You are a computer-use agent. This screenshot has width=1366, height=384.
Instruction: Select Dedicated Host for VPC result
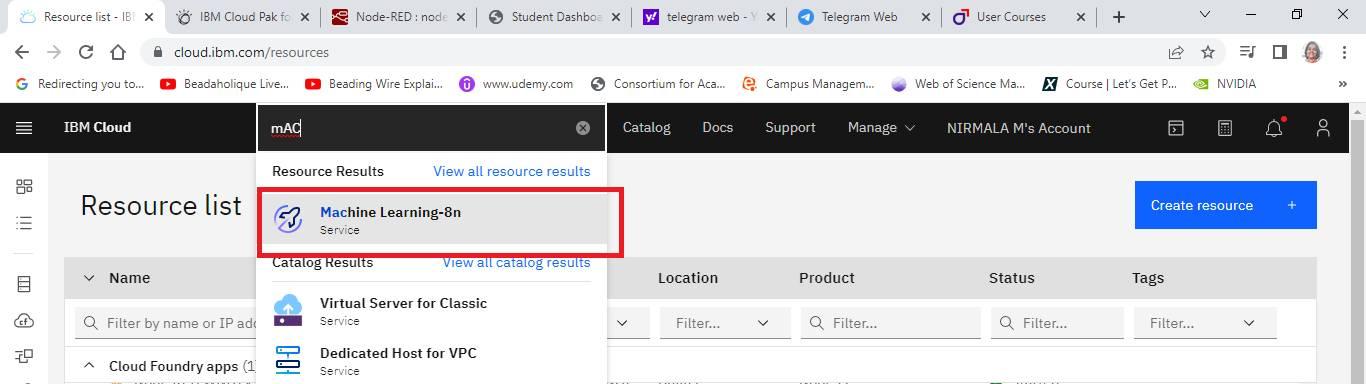pos(432,360)
